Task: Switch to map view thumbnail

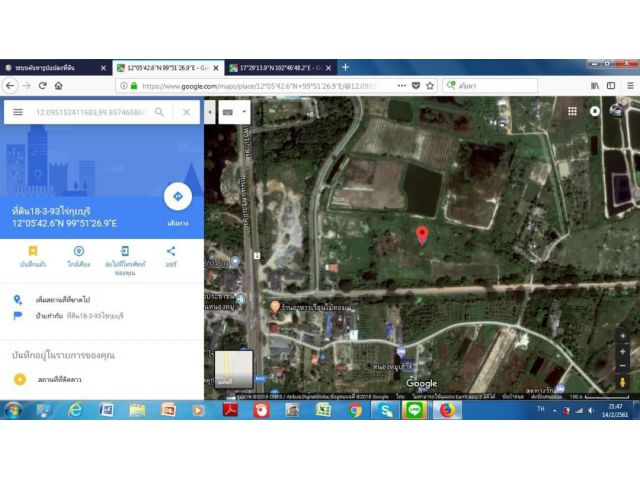Action: 233,369
